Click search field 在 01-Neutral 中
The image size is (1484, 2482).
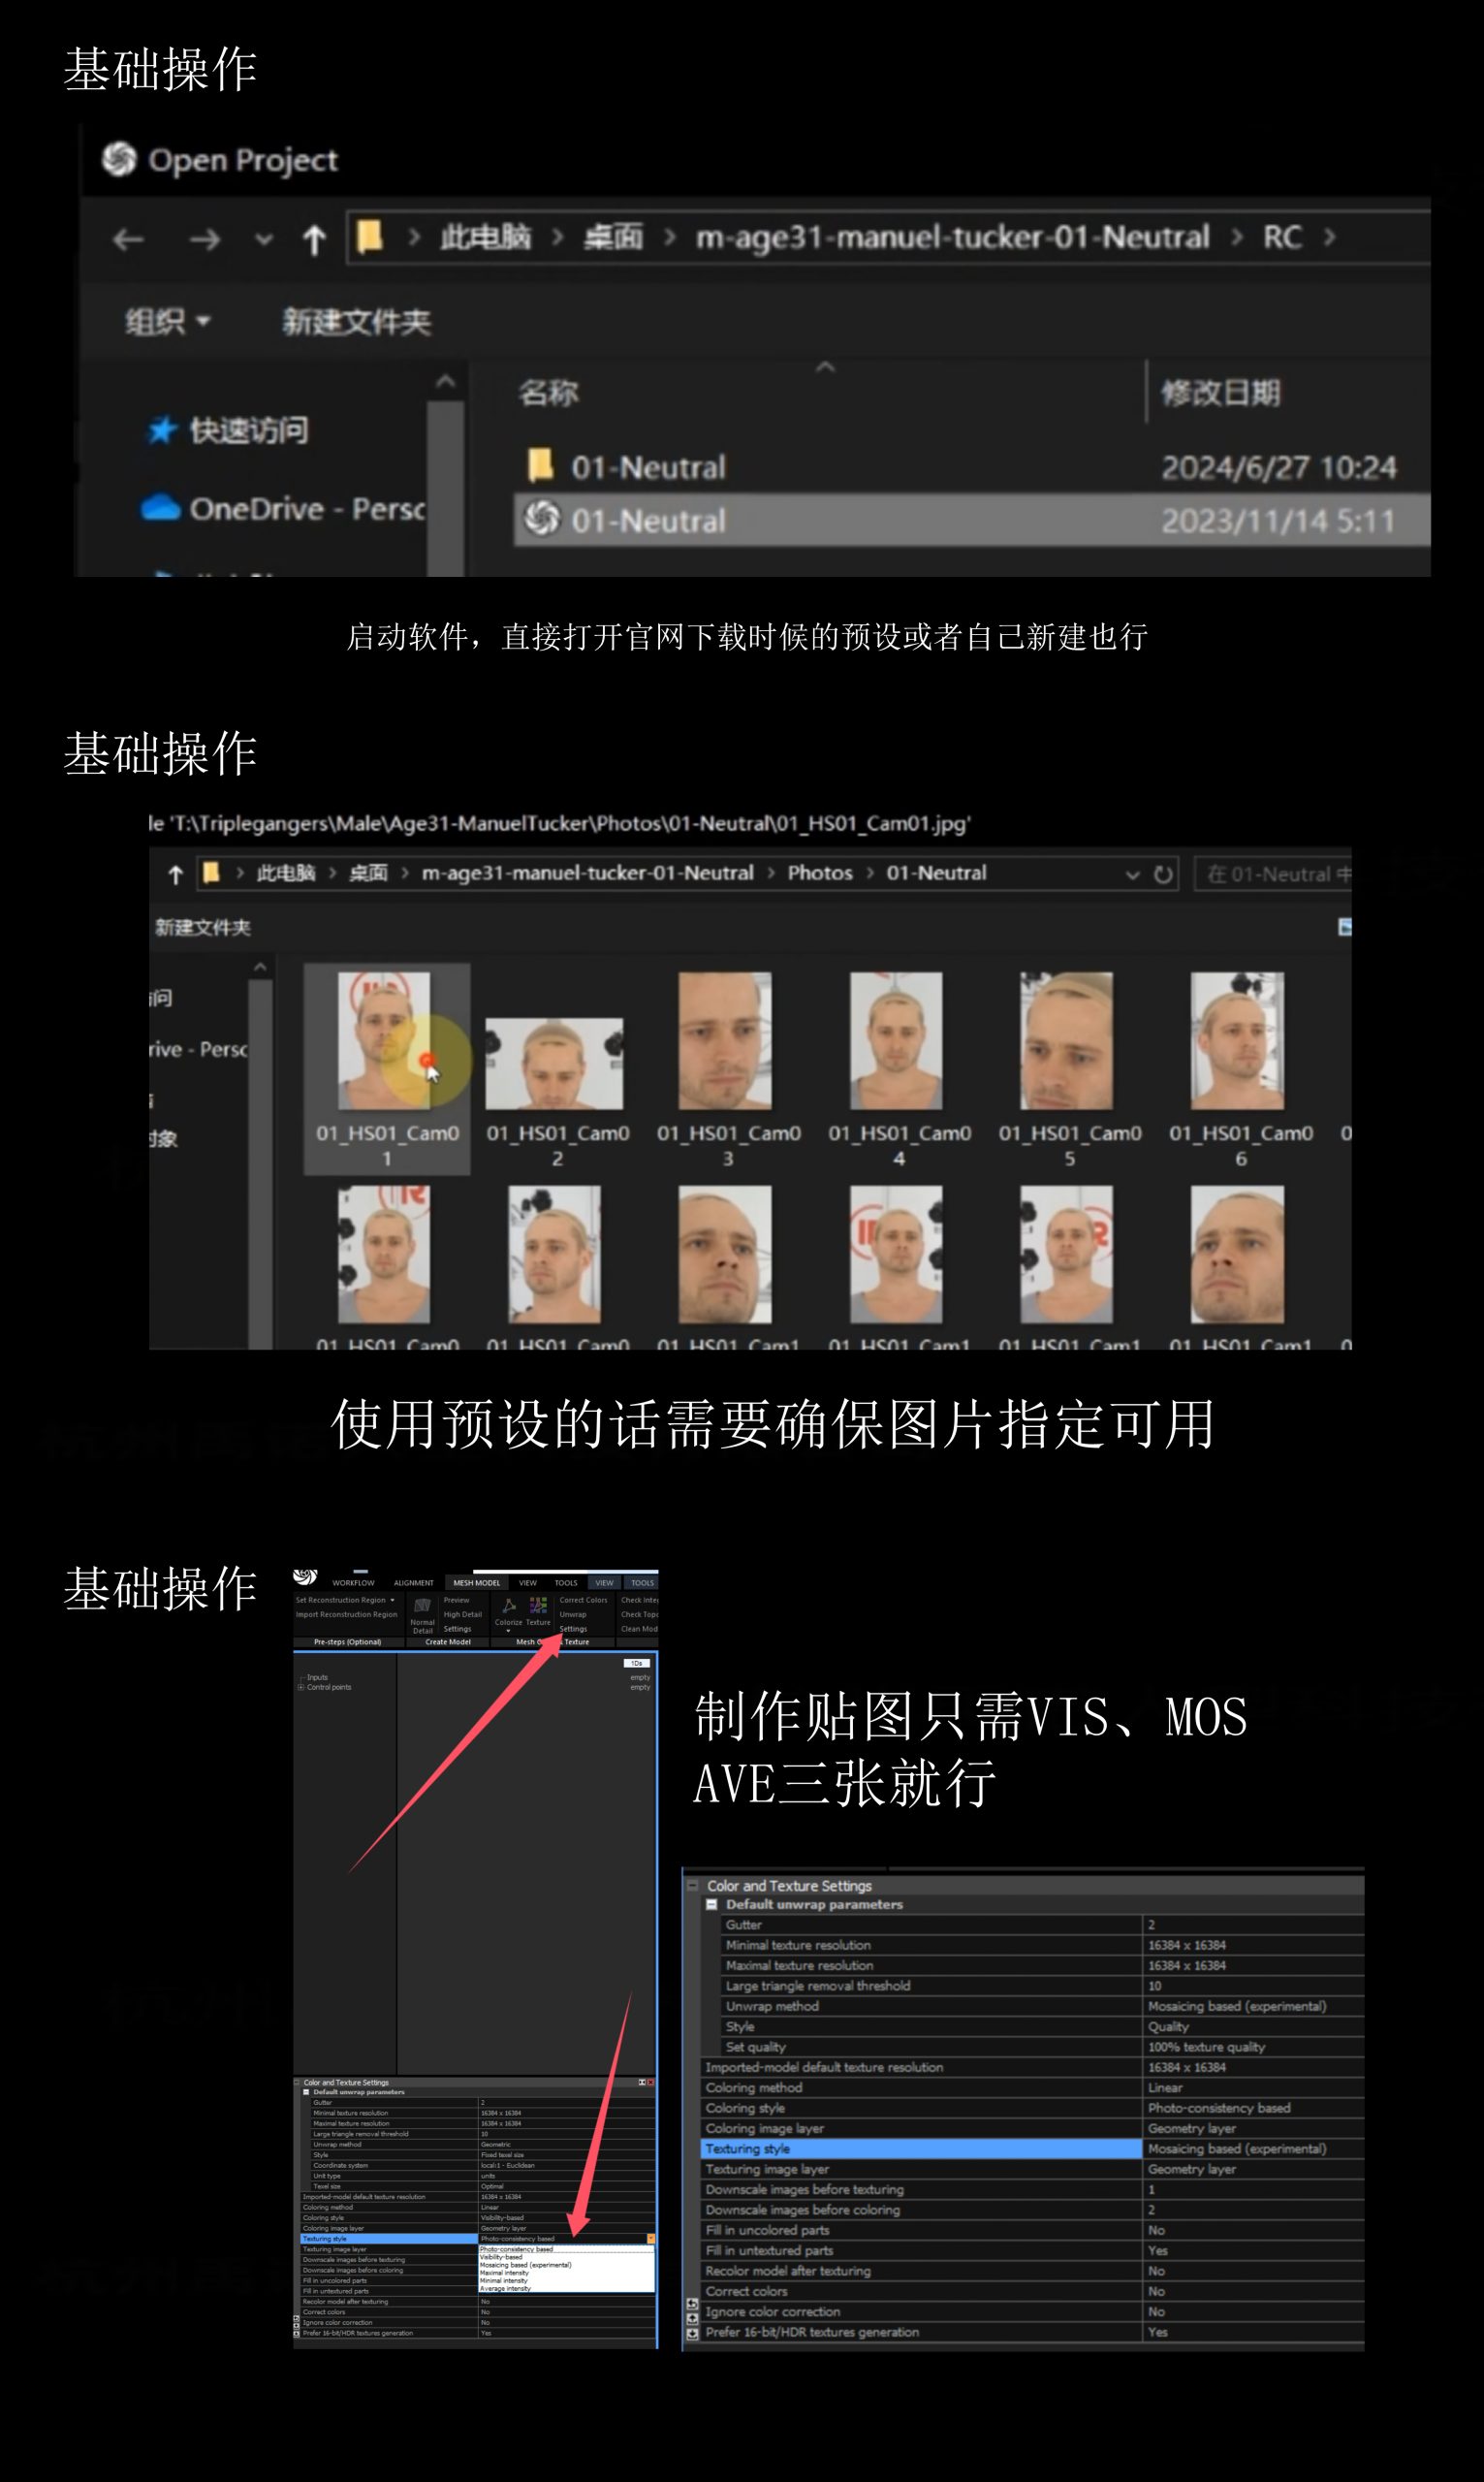(1273, 874)
